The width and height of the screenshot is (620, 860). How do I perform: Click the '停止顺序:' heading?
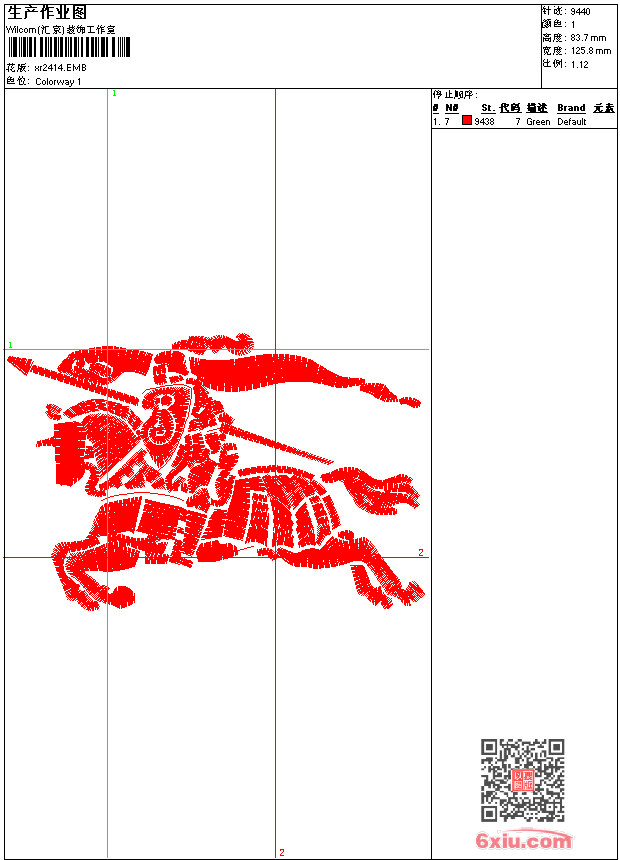(x=455, y=95)
